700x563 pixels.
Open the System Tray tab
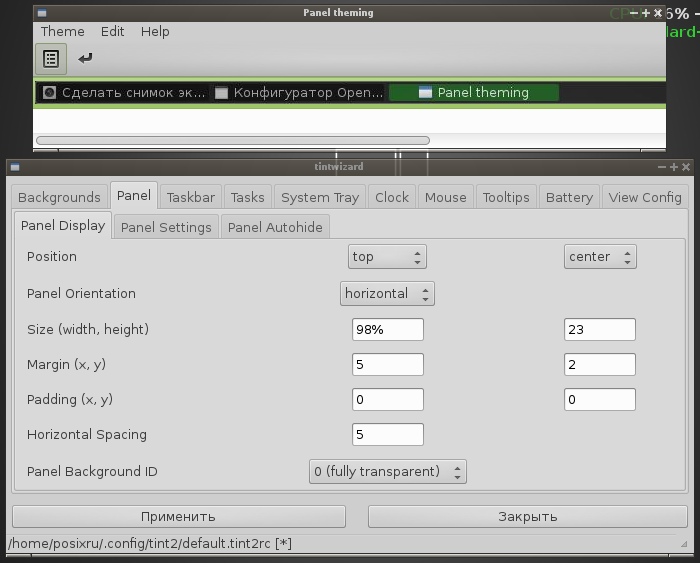[320, 197]
